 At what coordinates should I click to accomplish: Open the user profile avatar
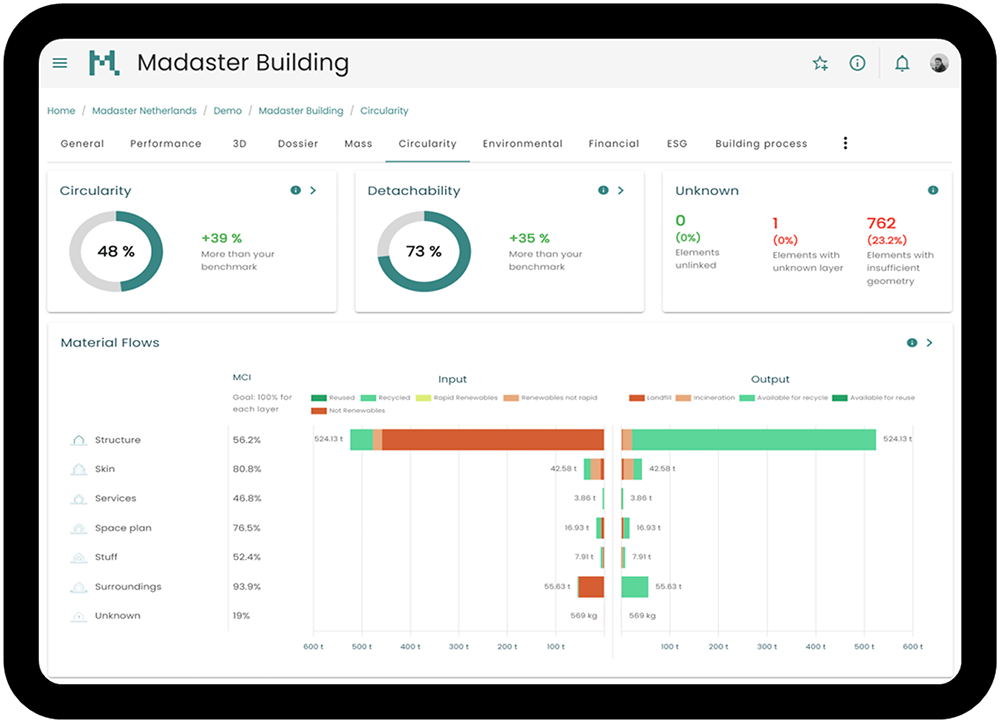938,62
